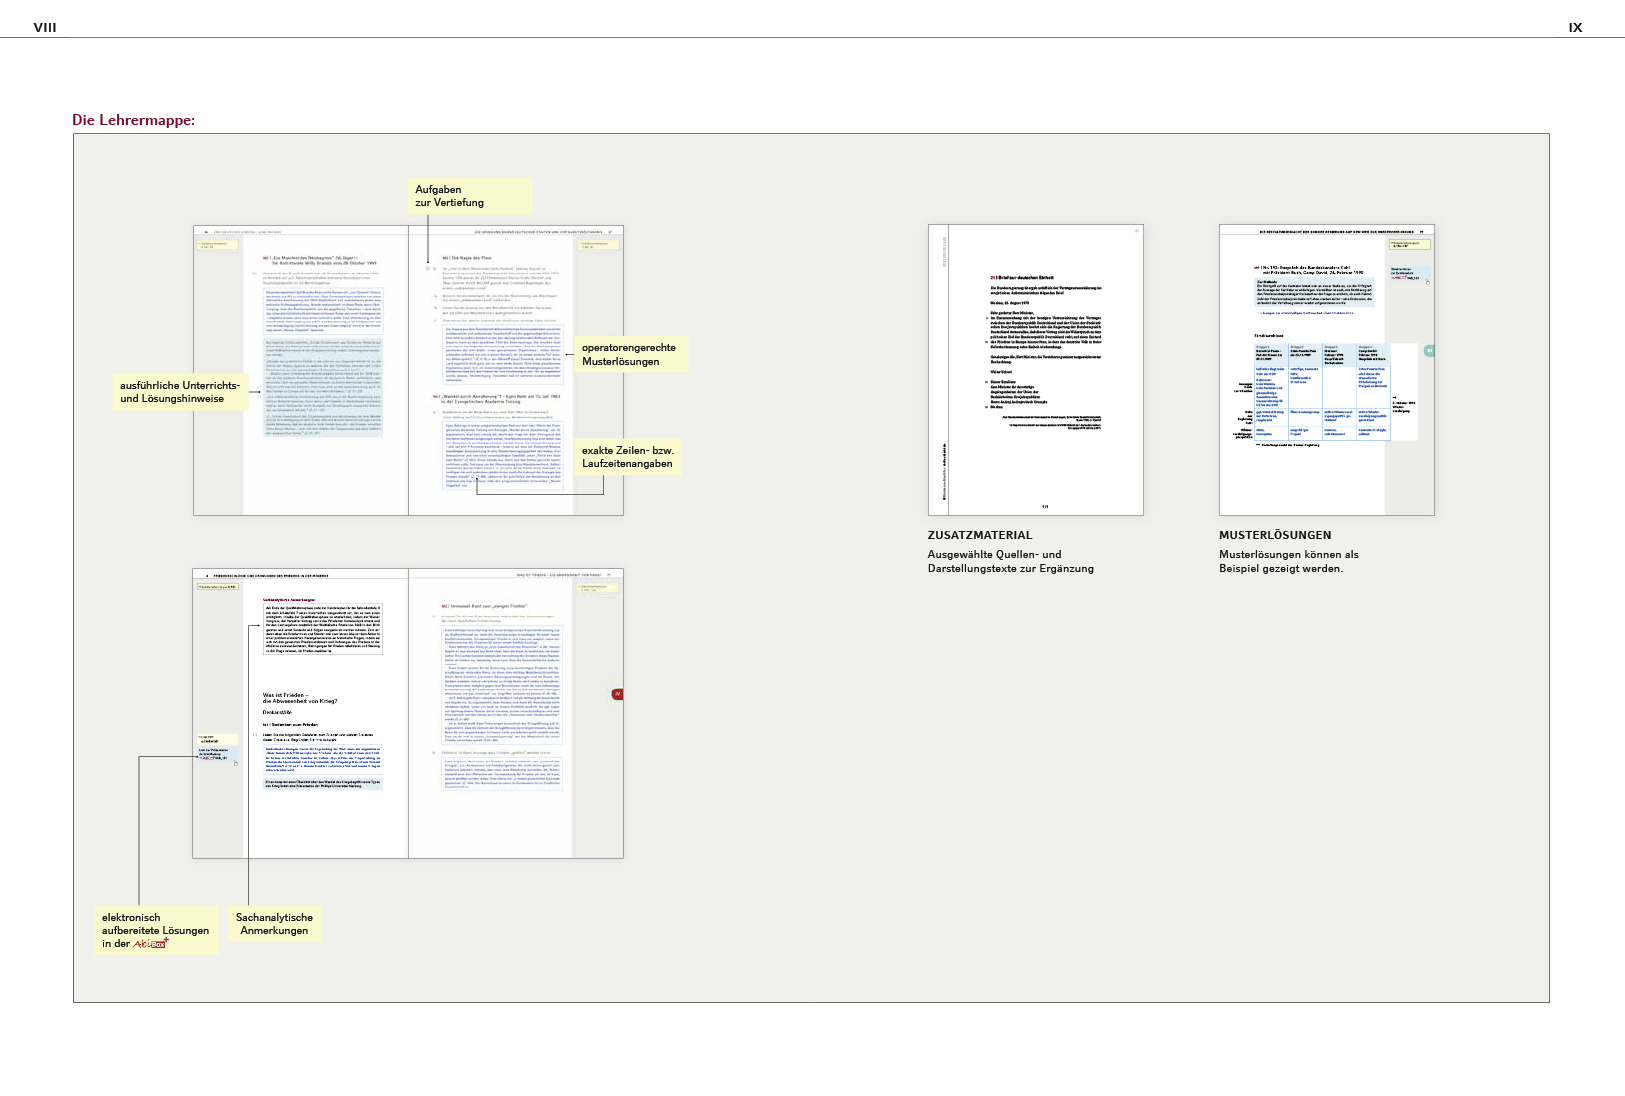The width and height of the screenshot is (1625, 1096).
Task: Click the teal chapter tab on Musterlösungen page
Action: coord(1429,351)
